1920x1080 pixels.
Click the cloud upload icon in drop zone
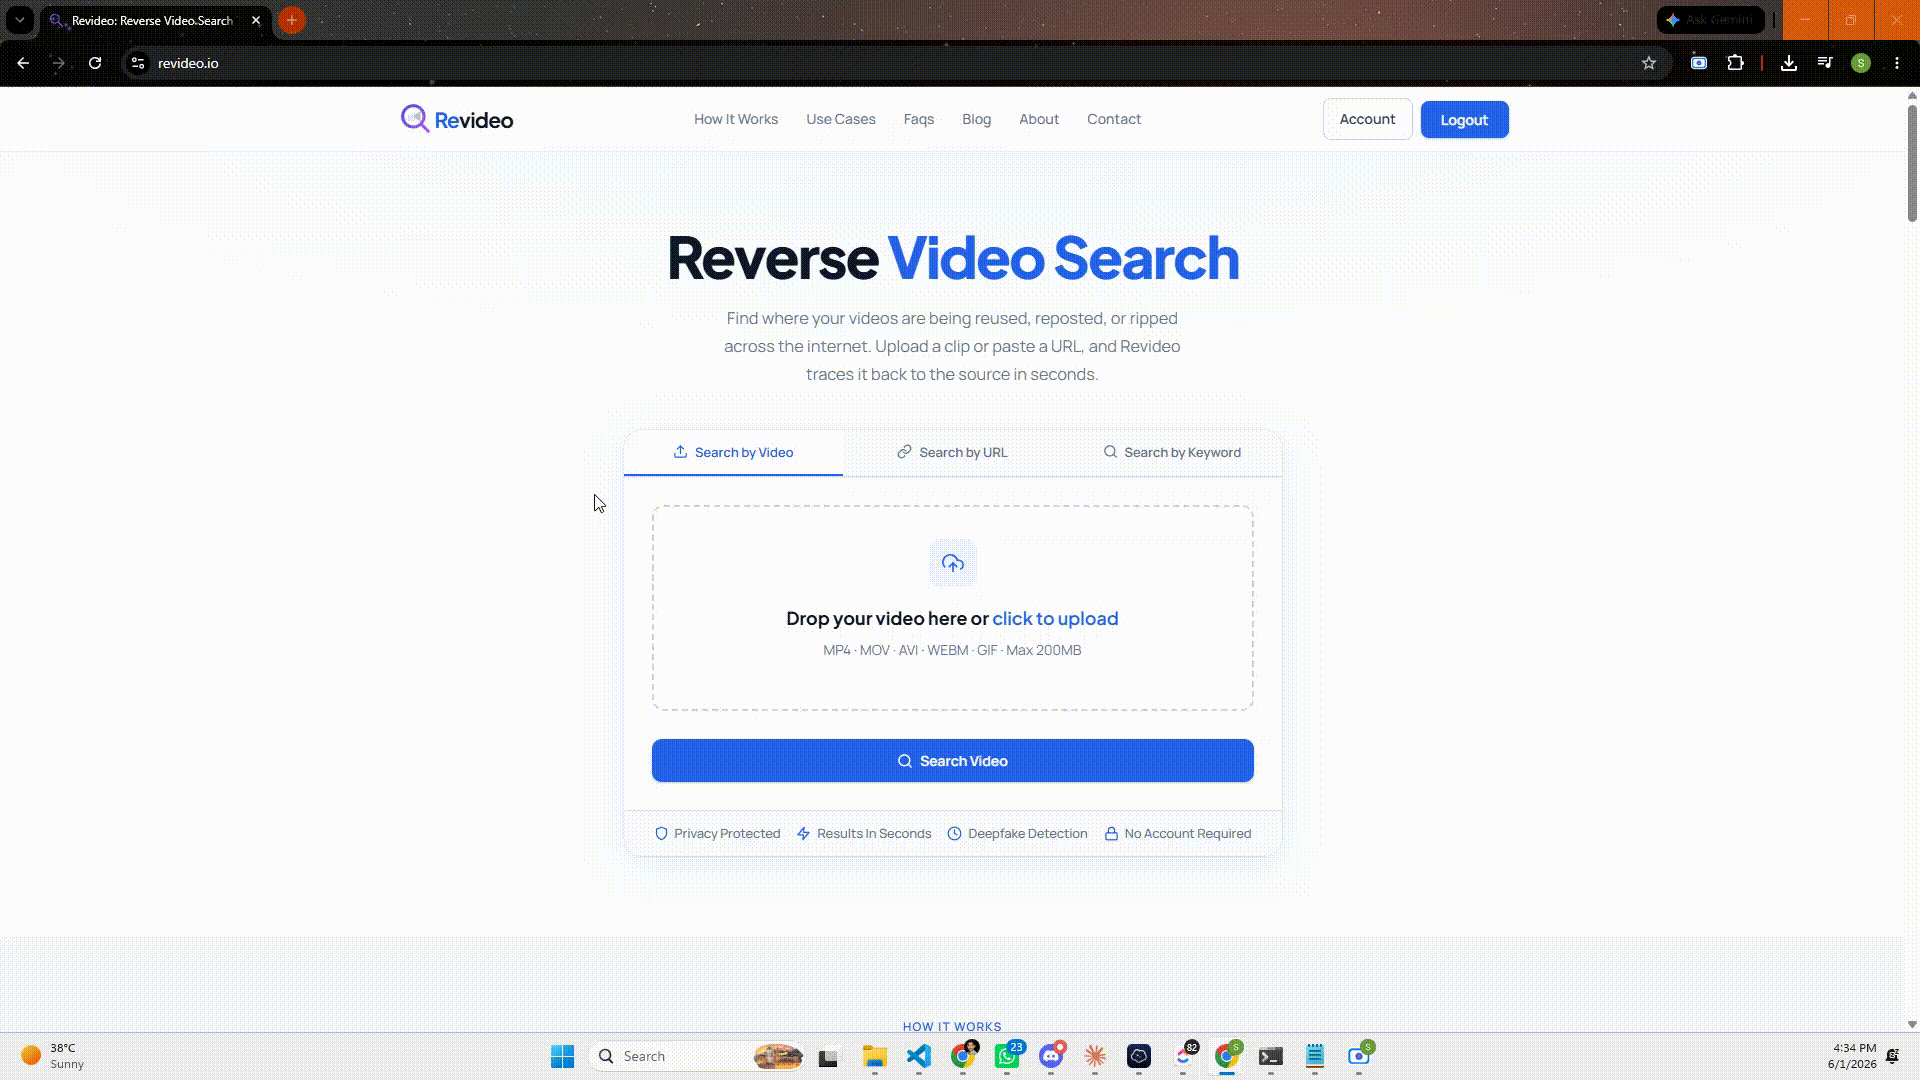coord(953,563)
